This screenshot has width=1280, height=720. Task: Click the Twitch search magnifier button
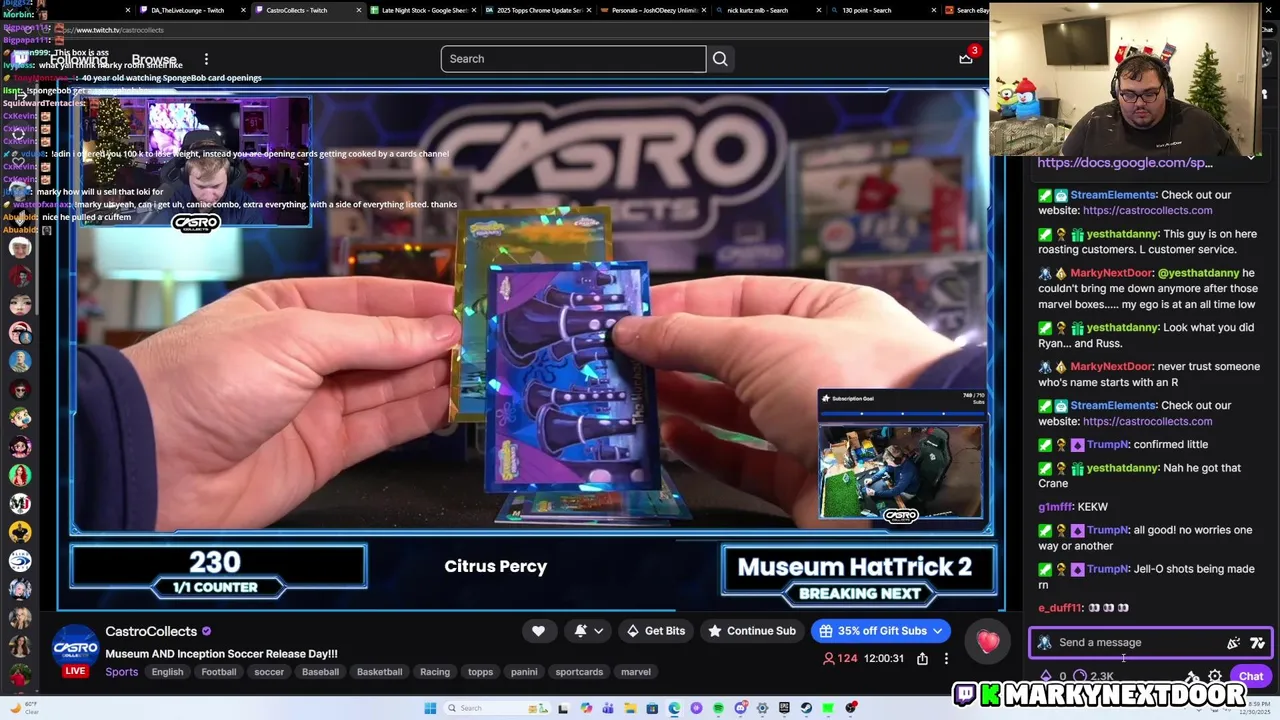[x=720, y=59]
